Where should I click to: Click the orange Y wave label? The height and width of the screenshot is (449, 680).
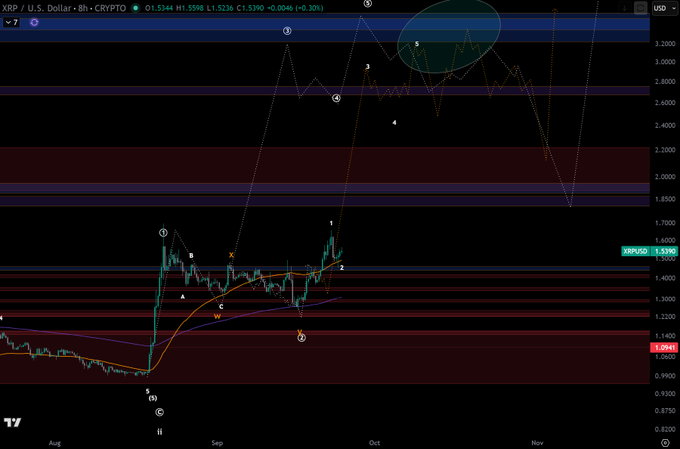tap(300, 331)
